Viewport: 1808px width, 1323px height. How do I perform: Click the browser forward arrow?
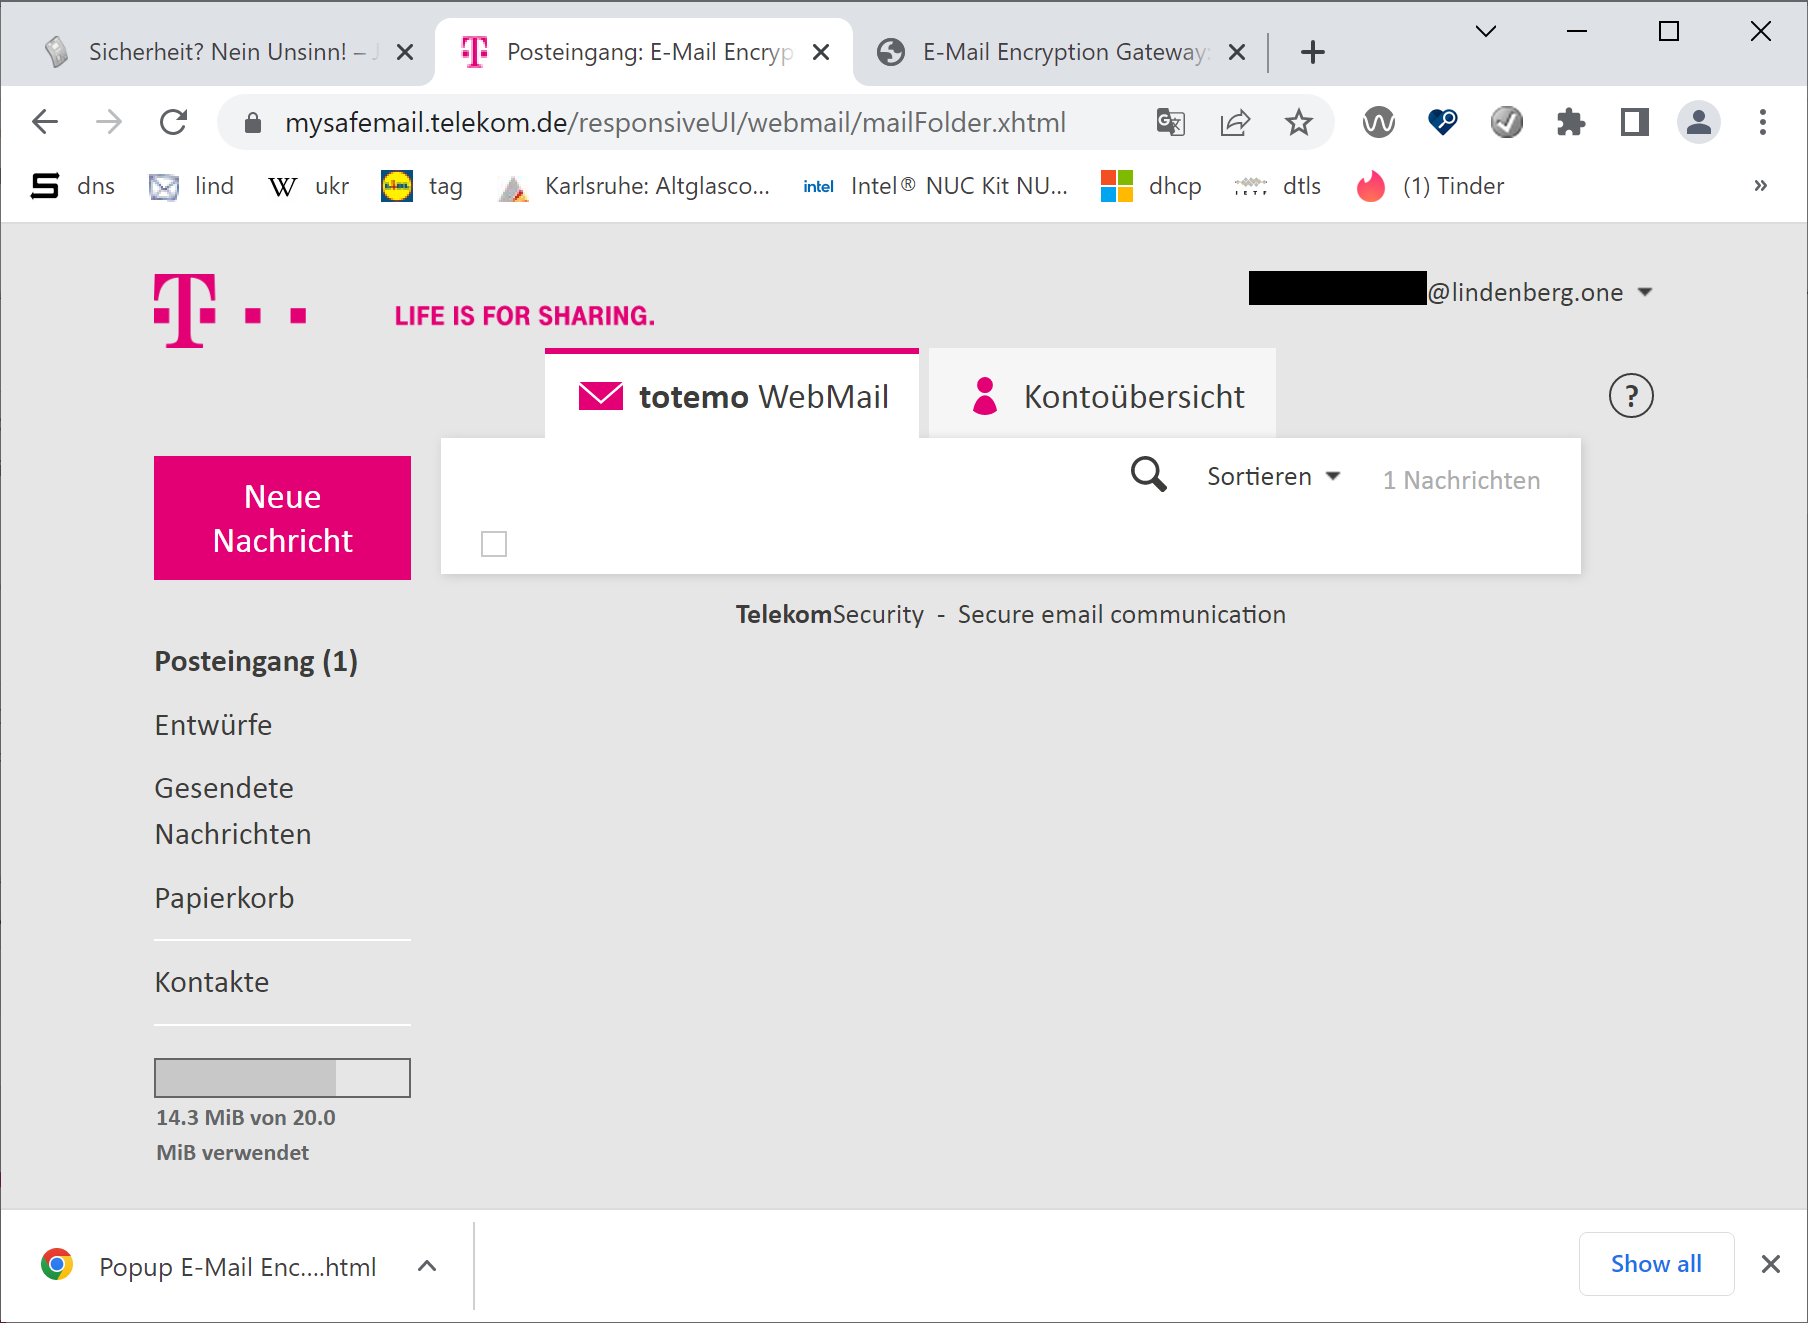108,122
